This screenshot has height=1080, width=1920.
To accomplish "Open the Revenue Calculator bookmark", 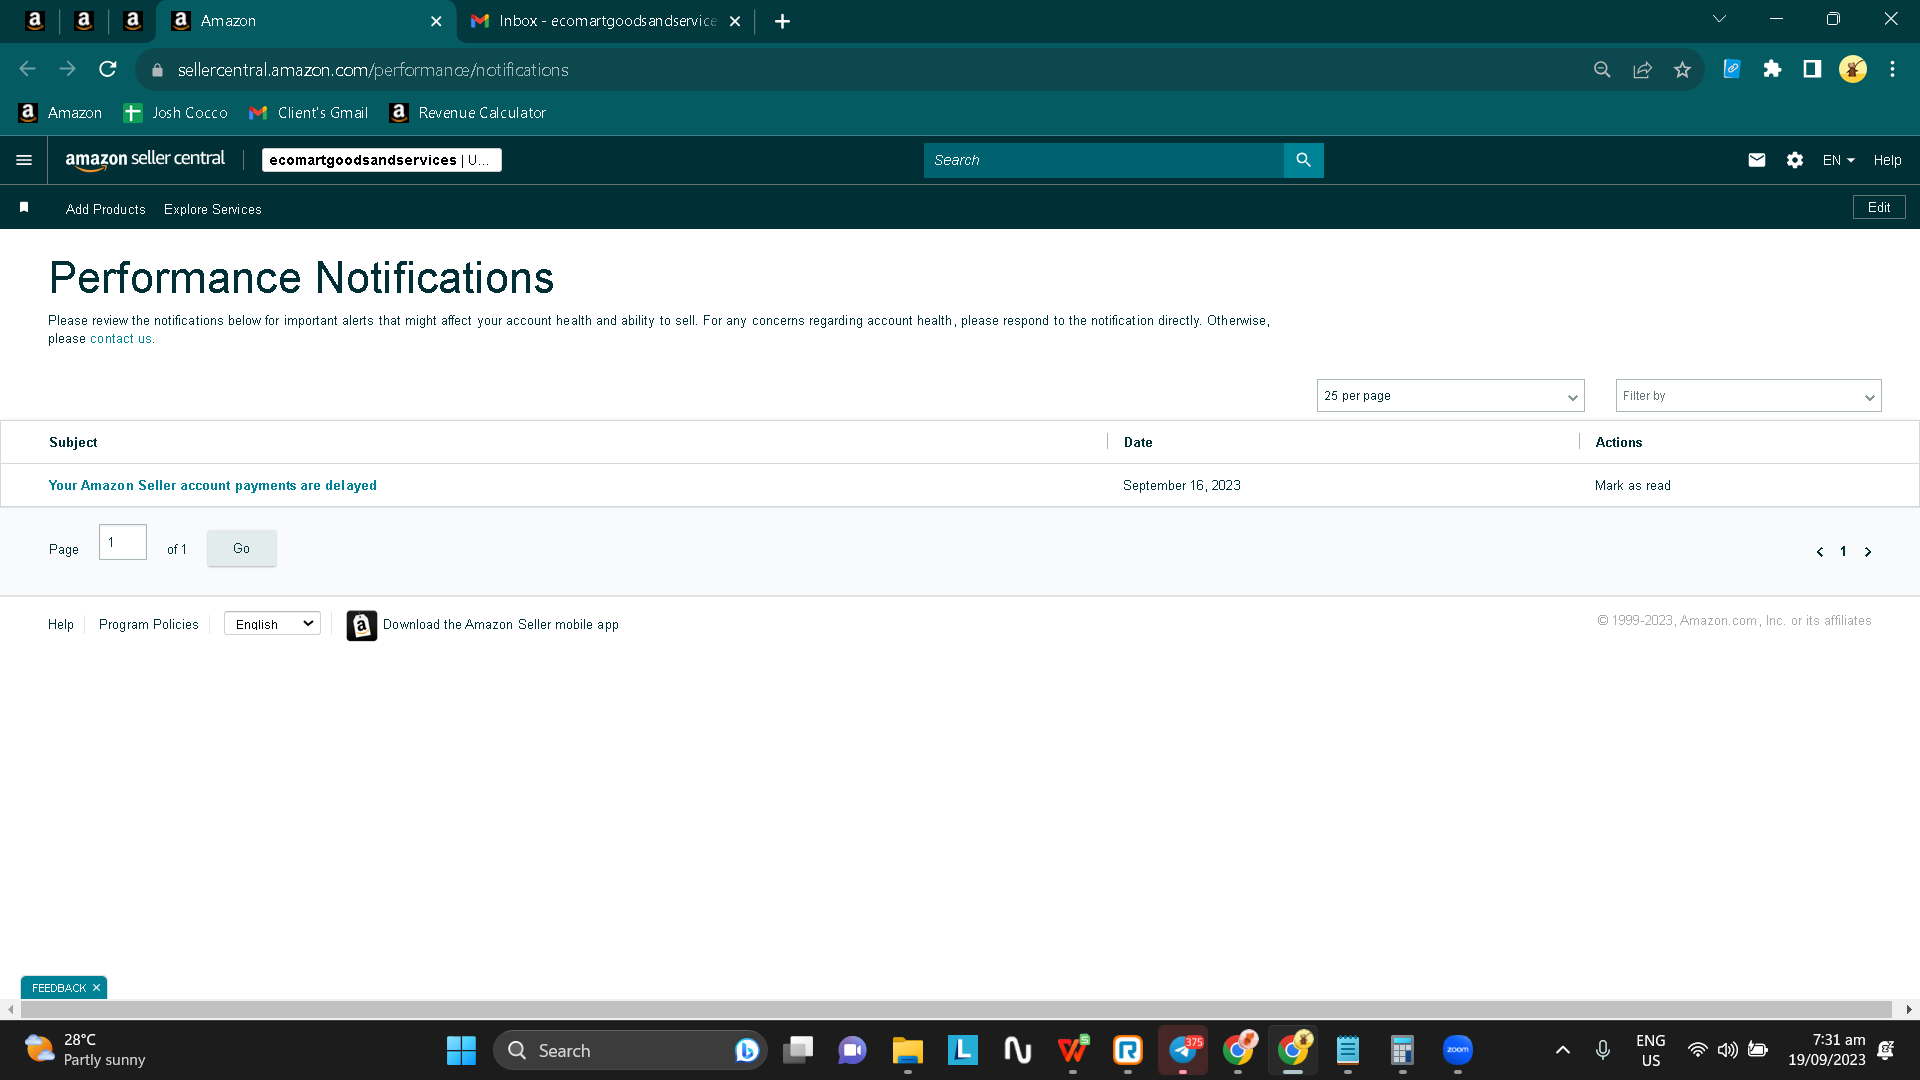I will [468, 113].
